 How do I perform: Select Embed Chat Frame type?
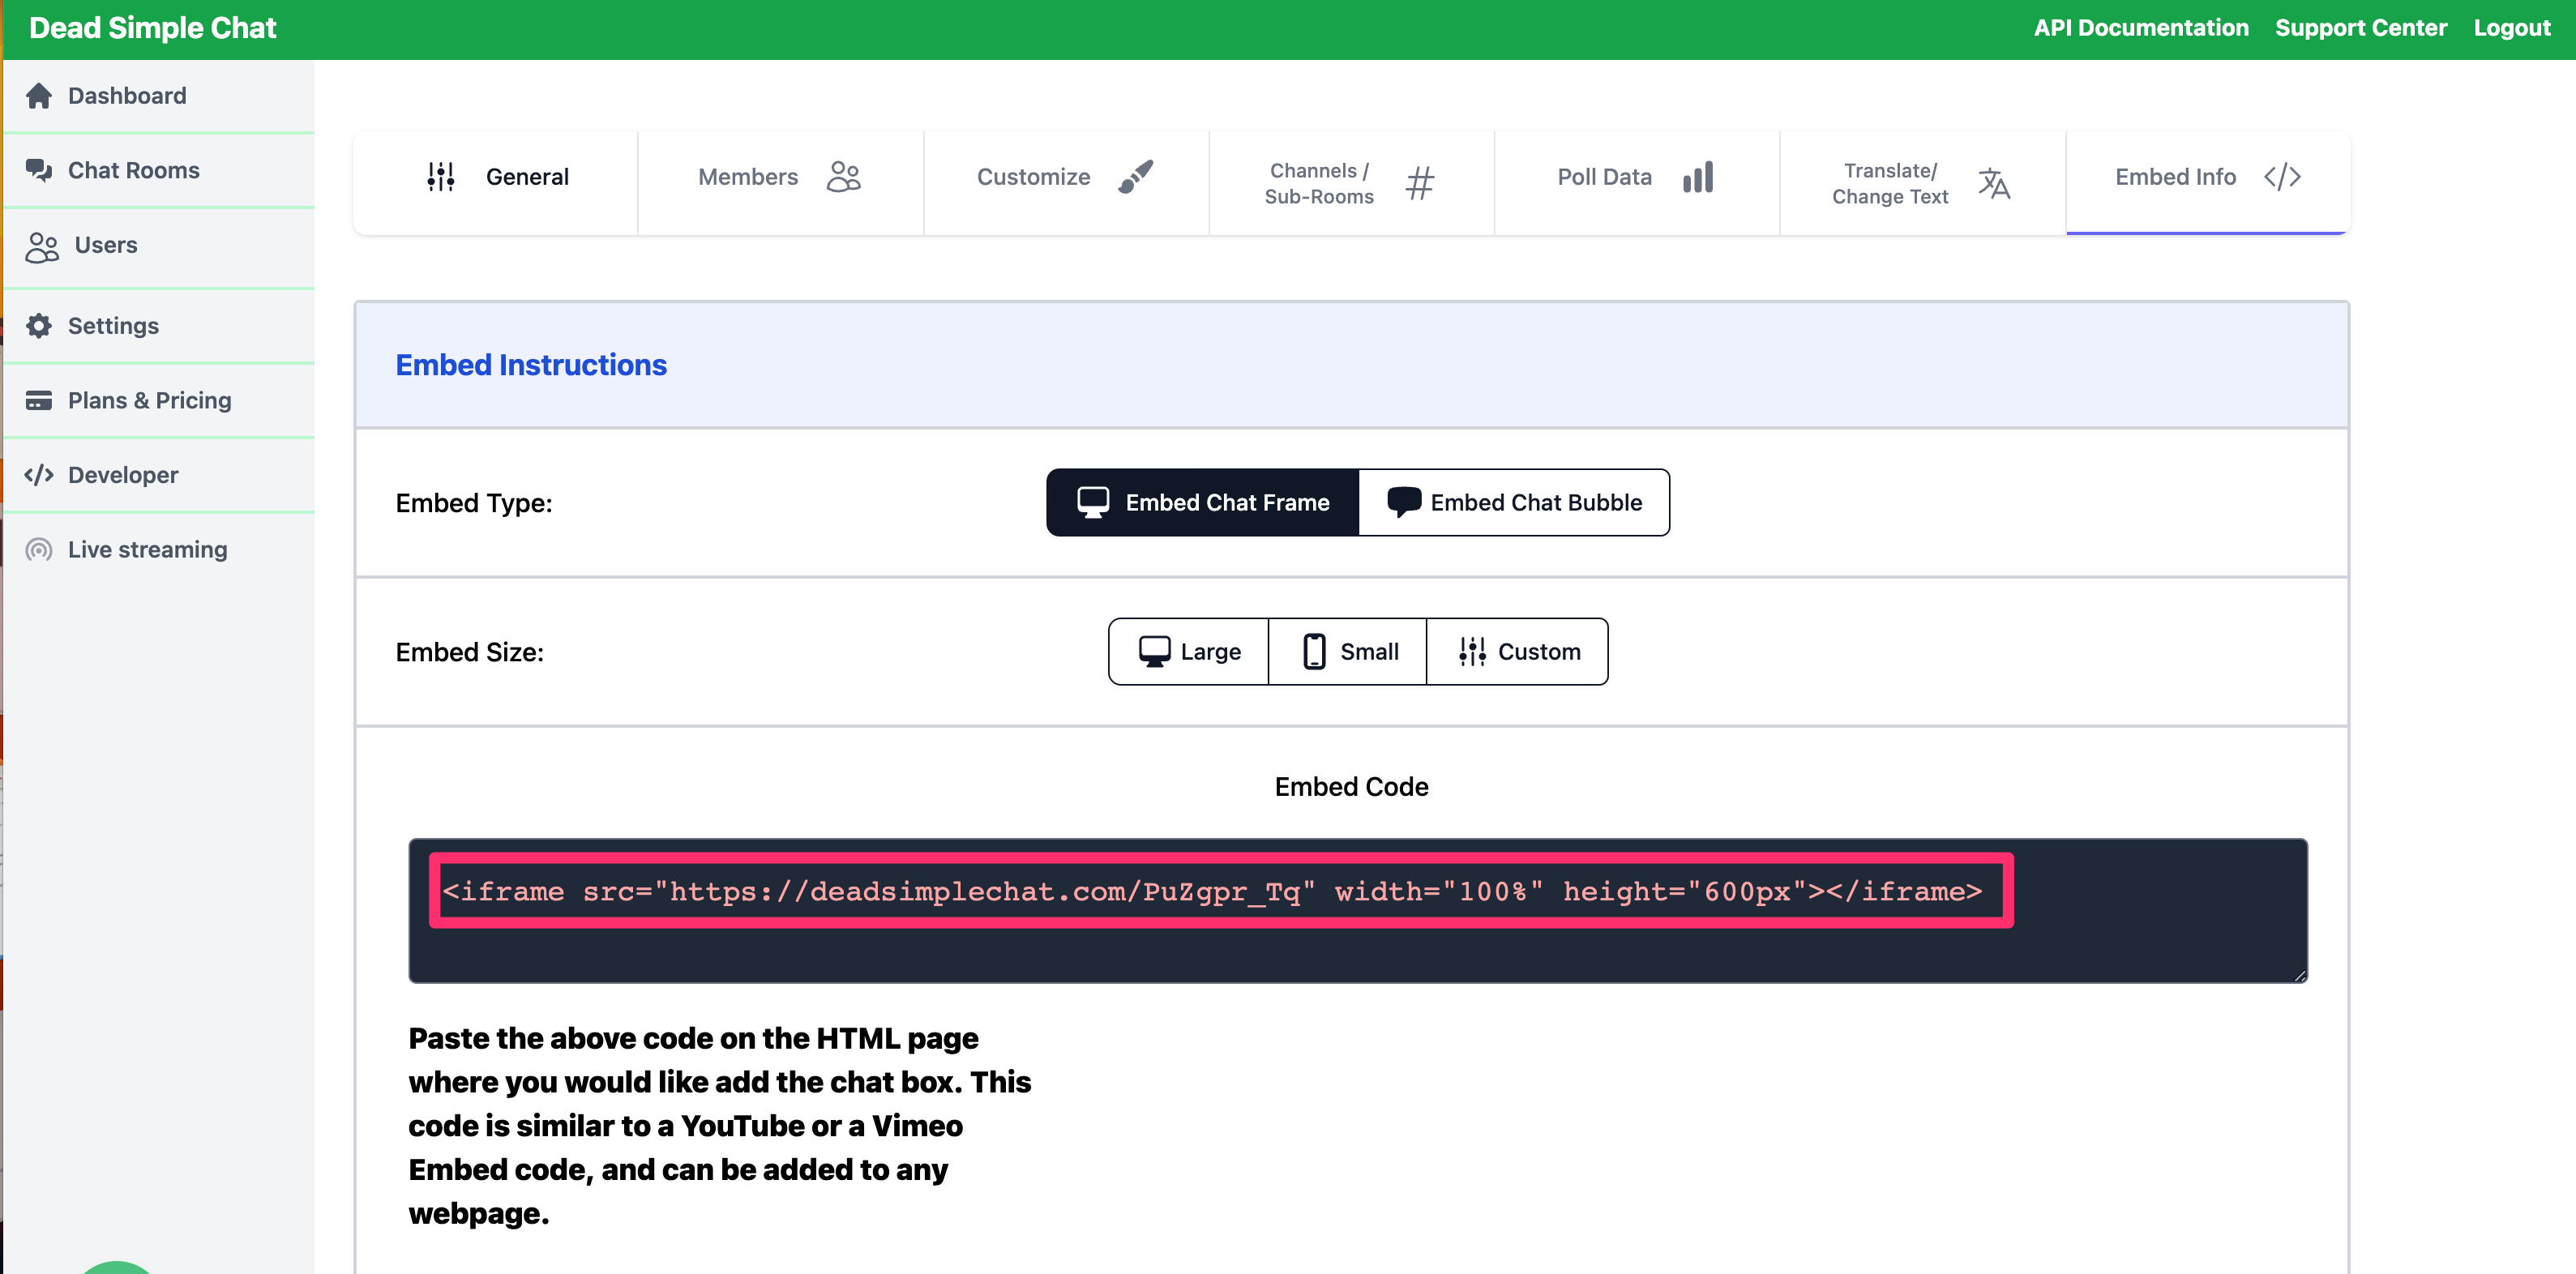click(x=1203, y=502)
